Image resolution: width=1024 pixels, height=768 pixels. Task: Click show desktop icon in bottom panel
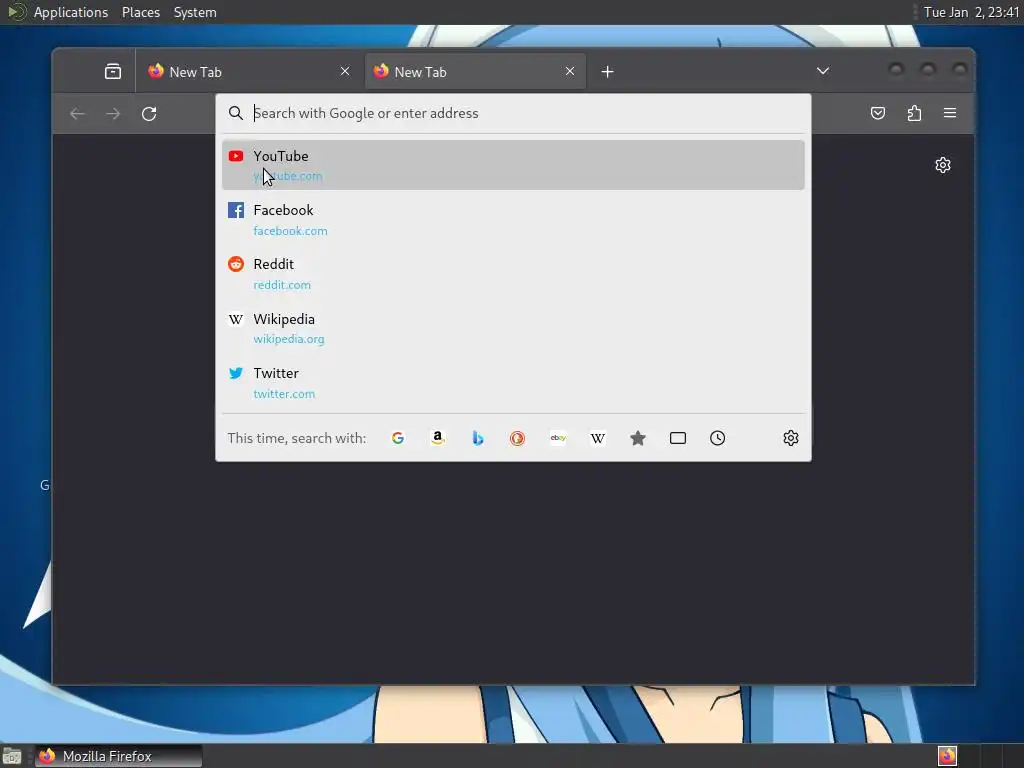coord(12,757)
